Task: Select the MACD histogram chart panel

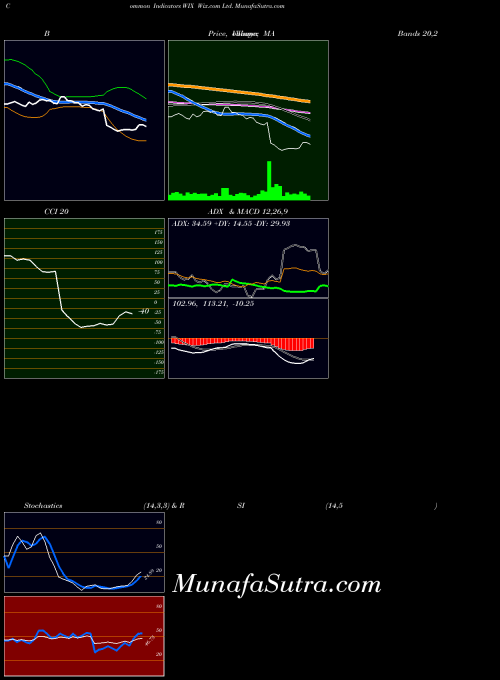Action: pos(248,338)
